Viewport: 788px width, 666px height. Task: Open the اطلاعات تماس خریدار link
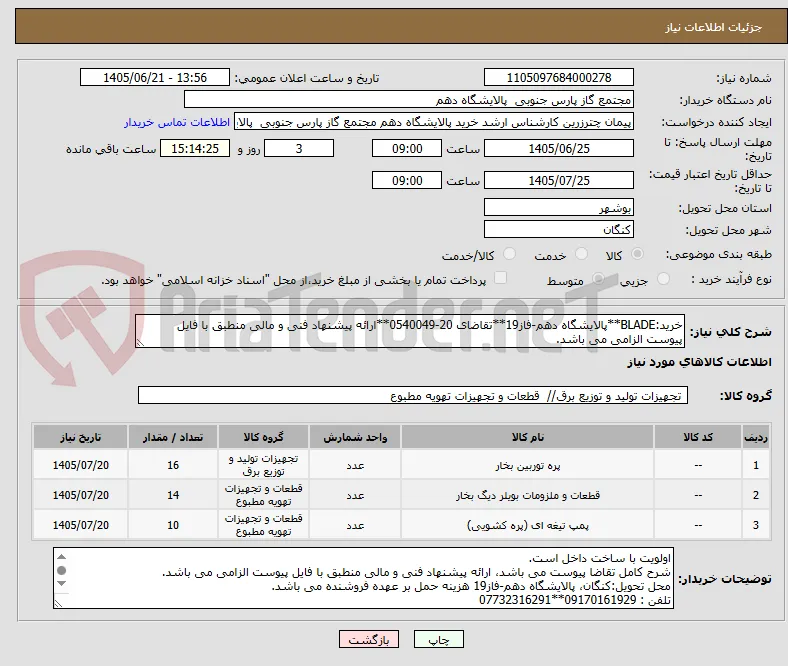[x=177, y=122]
